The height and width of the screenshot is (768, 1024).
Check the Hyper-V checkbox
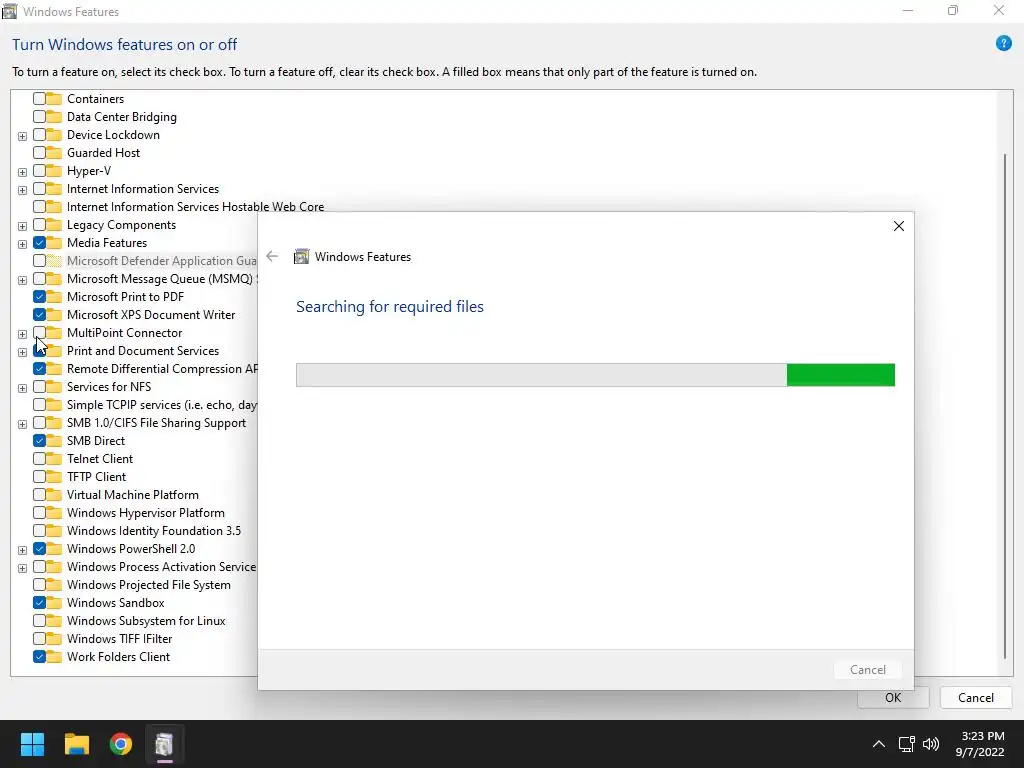(39, 170)
